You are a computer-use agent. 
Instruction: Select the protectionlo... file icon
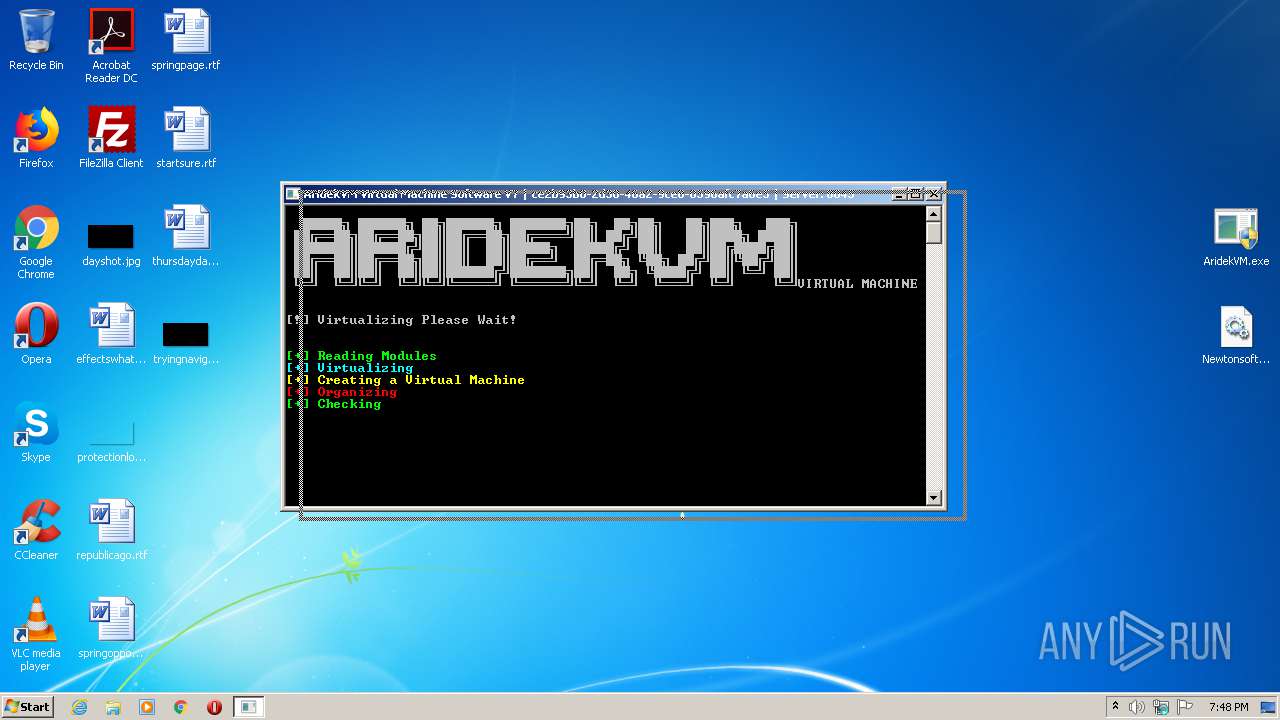pyautogui.click(x=111, y=441)
